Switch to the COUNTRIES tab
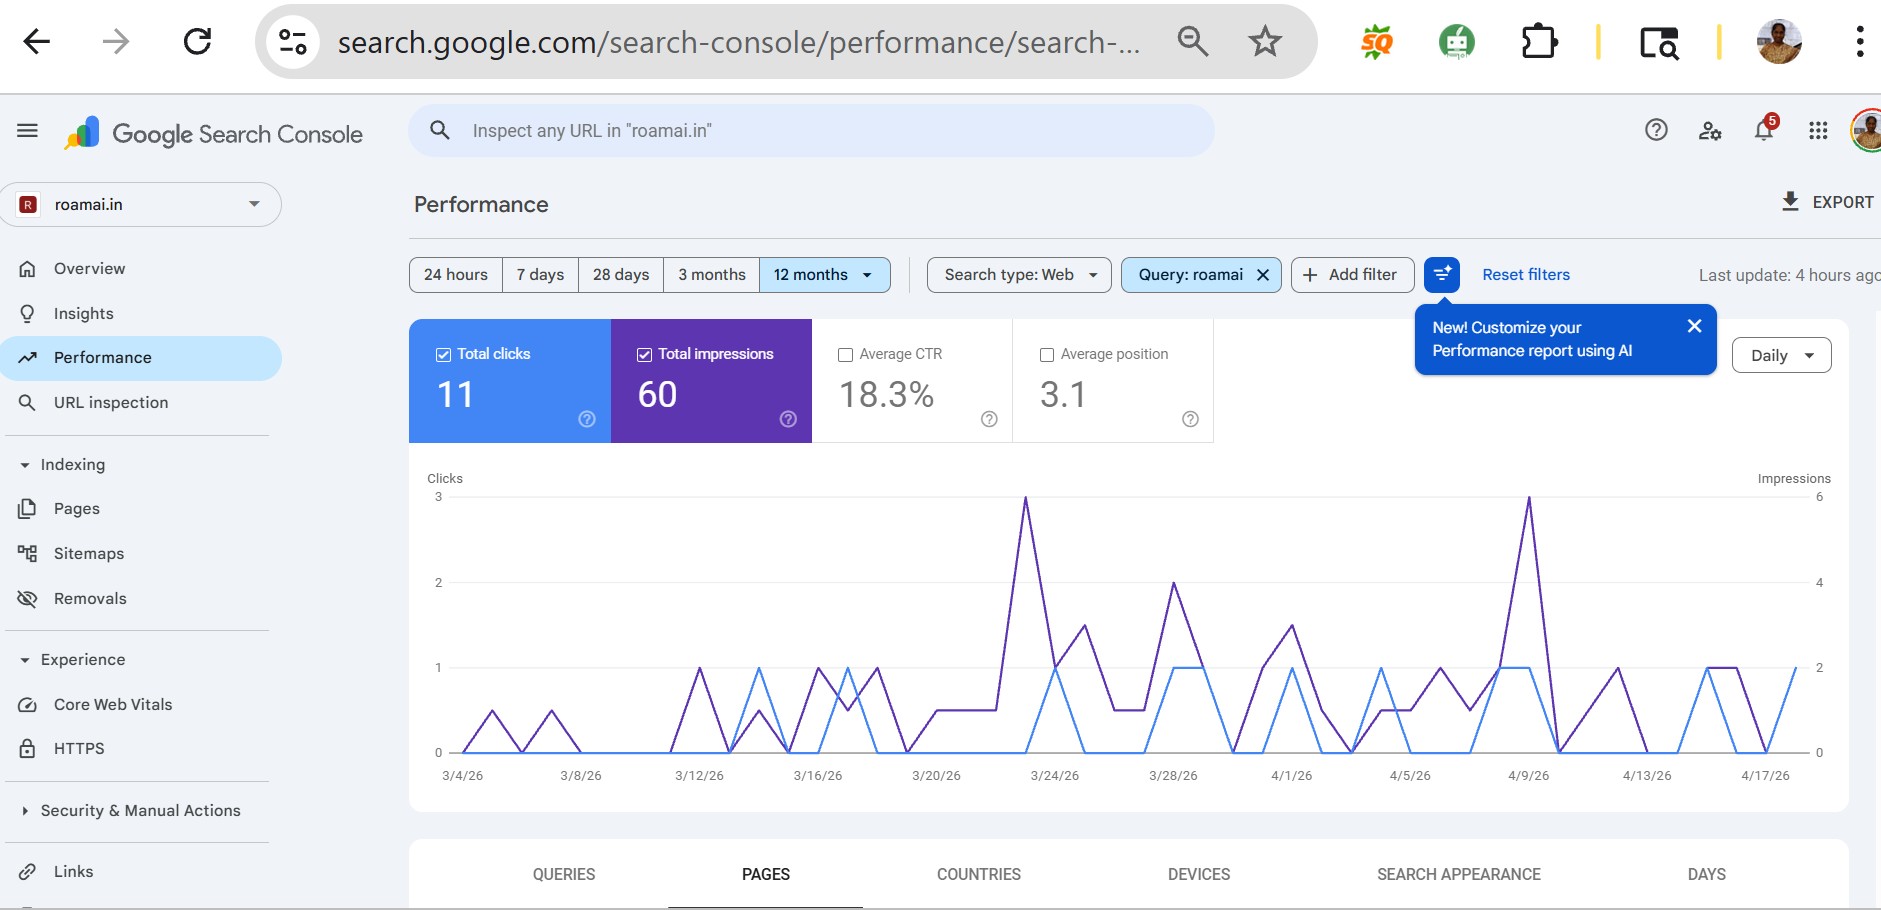 (x=979, y=874)
